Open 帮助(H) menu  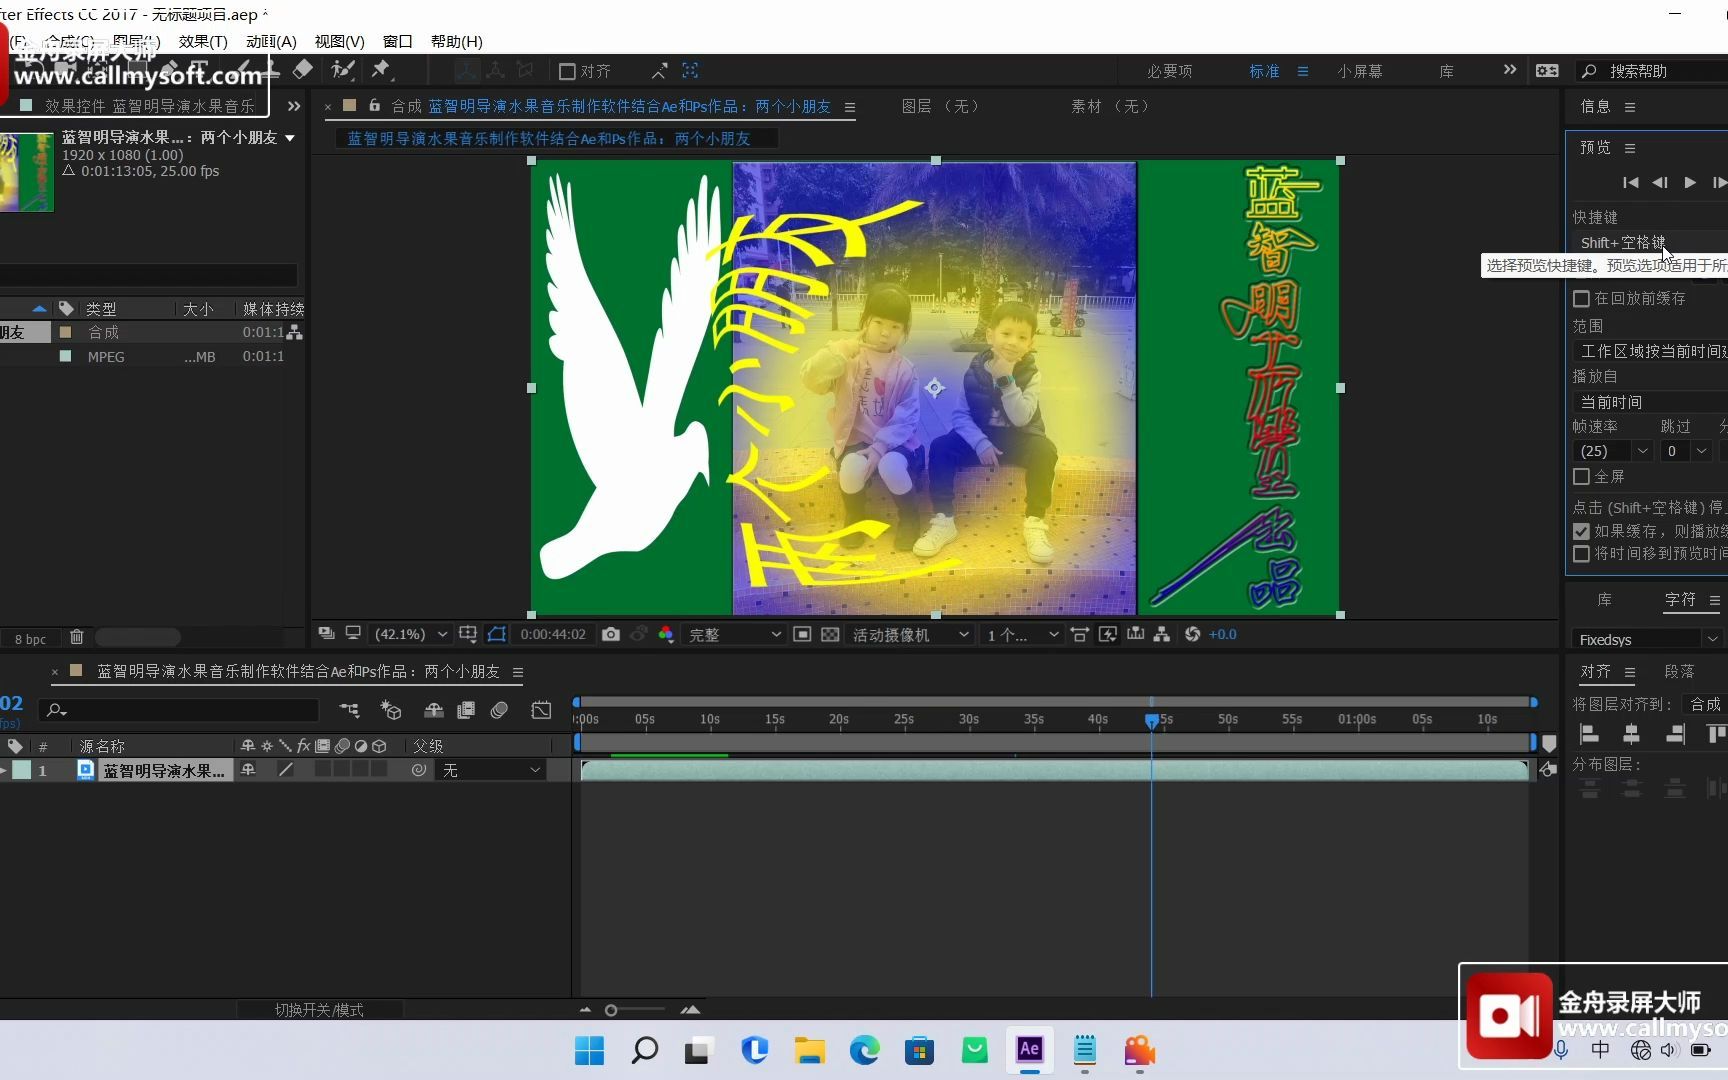(x=457, y=41)
